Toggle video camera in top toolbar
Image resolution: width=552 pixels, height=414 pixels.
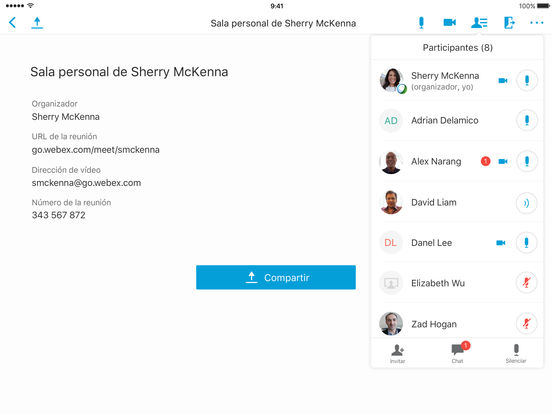coord(450,23)
